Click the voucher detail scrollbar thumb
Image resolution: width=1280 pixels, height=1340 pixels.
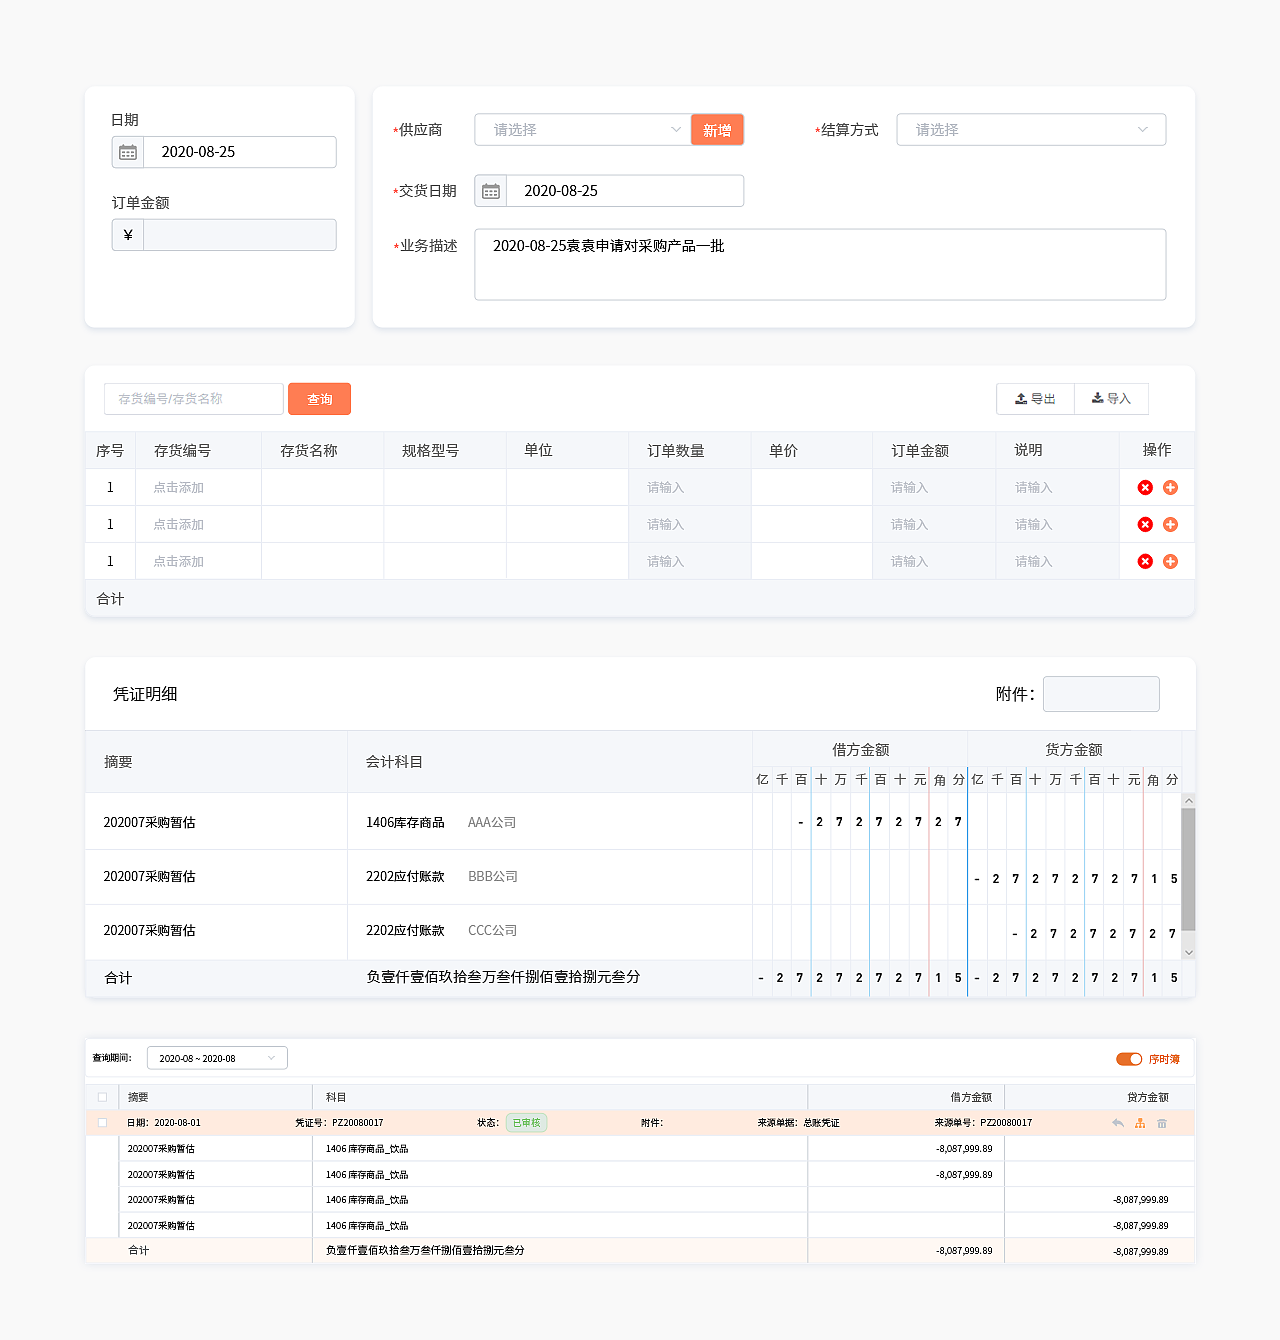[1188, 870]
